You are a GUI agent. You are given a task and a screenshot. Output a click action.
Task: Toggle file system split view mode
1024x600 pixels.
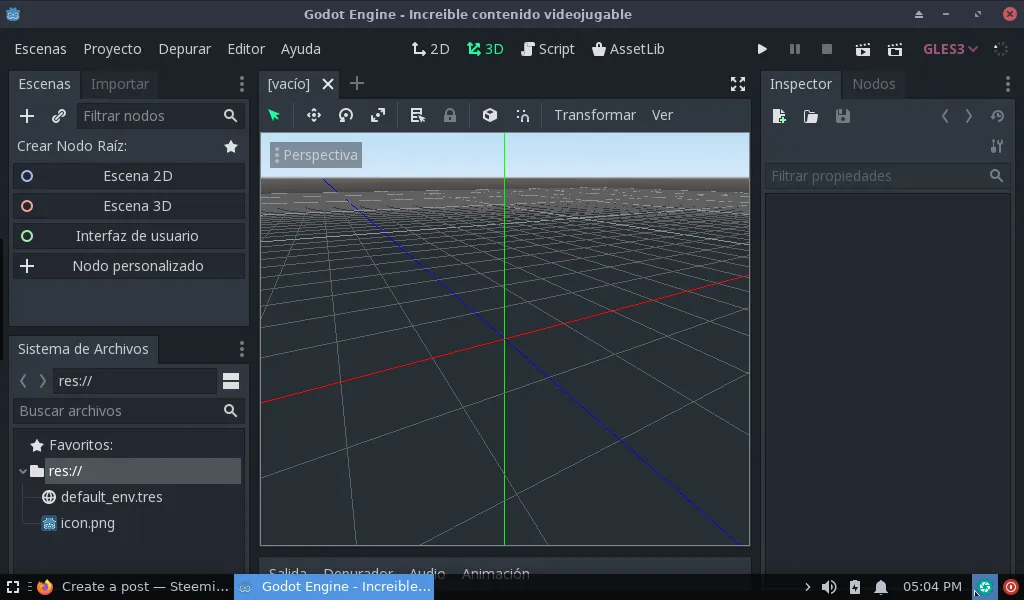231,381
